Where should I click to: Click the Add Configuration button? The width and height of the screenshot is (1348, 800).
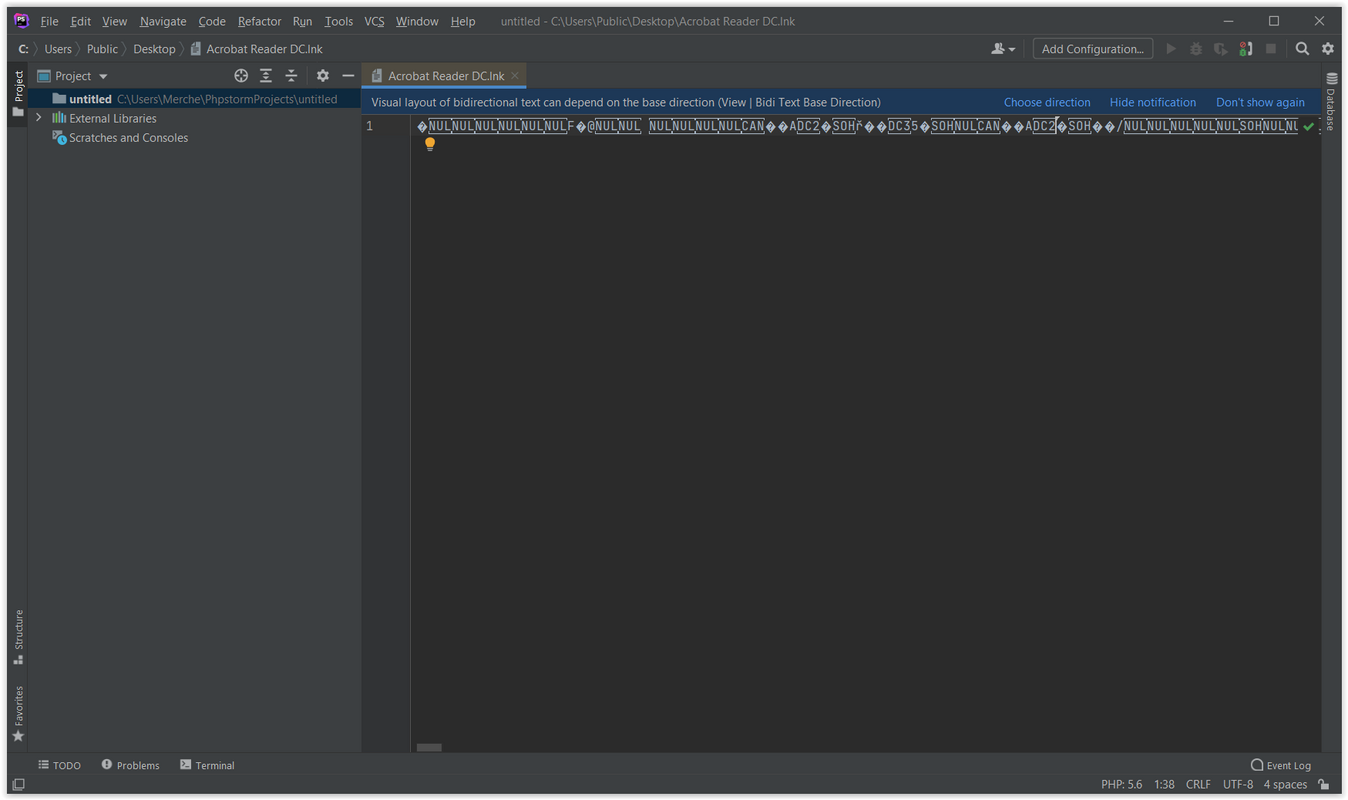tap(1092, 49)
